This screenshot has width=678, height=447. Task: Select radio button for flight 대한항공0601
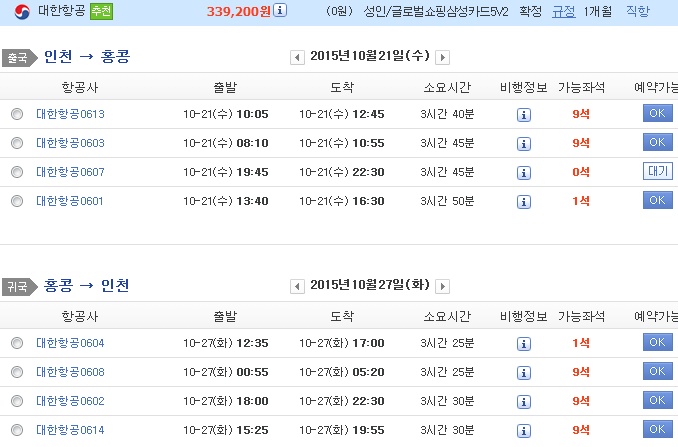pos(17,201)
